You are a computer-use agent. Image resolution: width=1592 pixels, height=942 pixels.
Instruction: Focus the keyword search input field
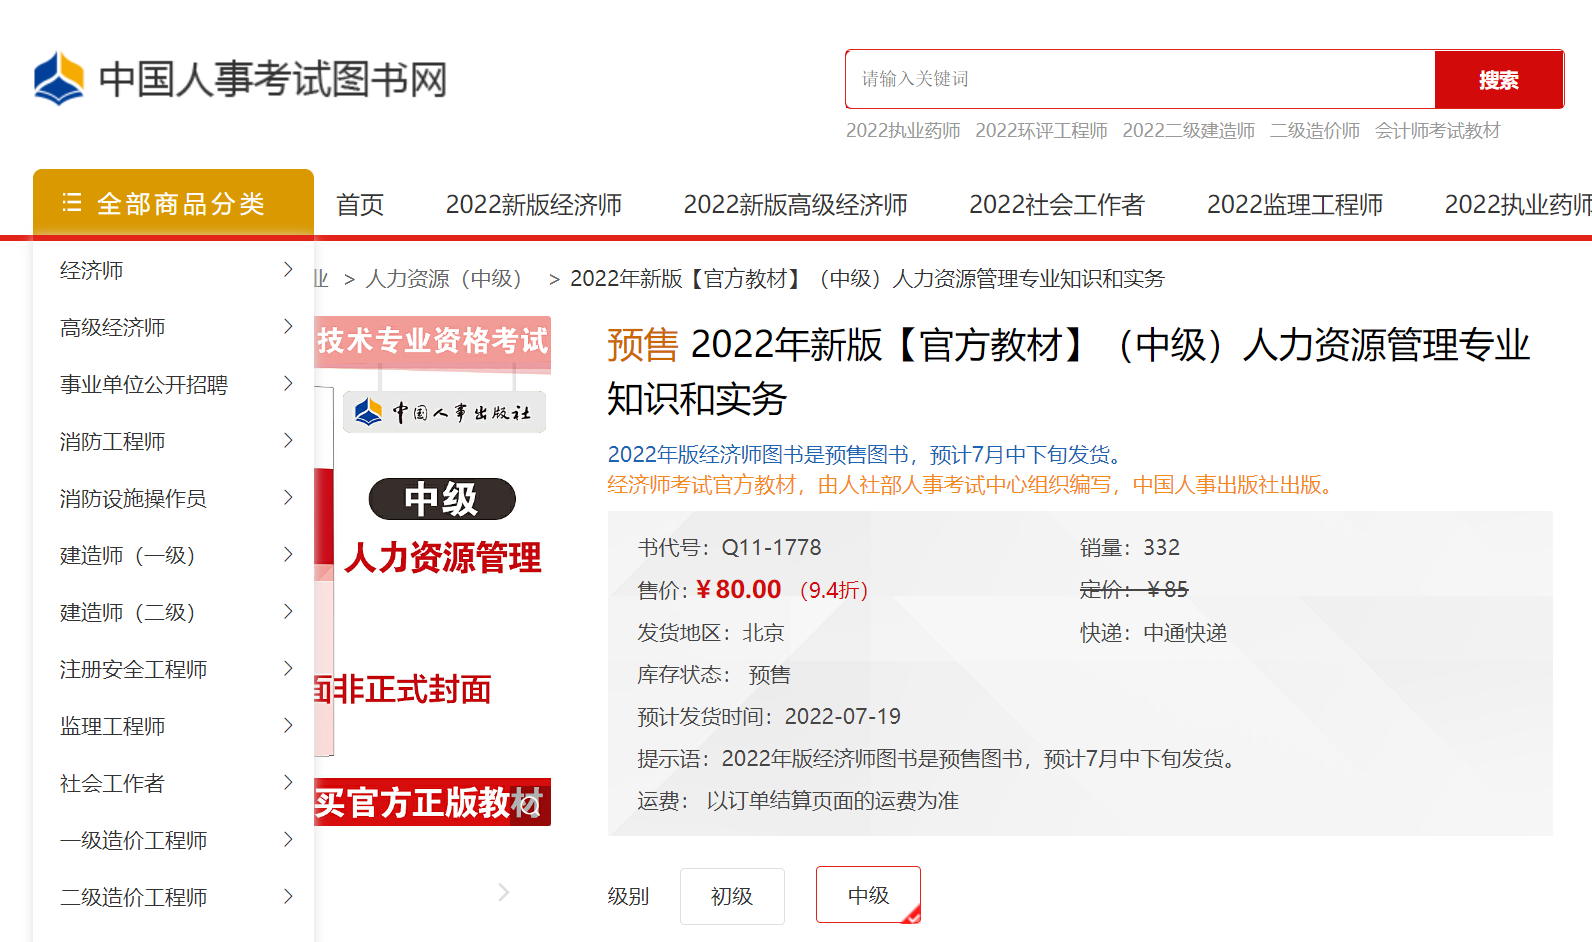pyautogui.click(x=1140, y=79)
